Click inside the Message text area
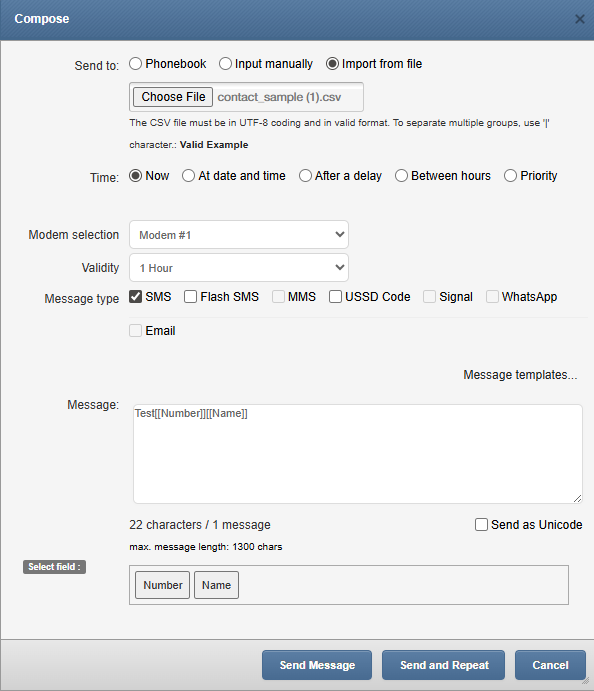The width and height of the screenshot is (594, 691). pos(358,454)
